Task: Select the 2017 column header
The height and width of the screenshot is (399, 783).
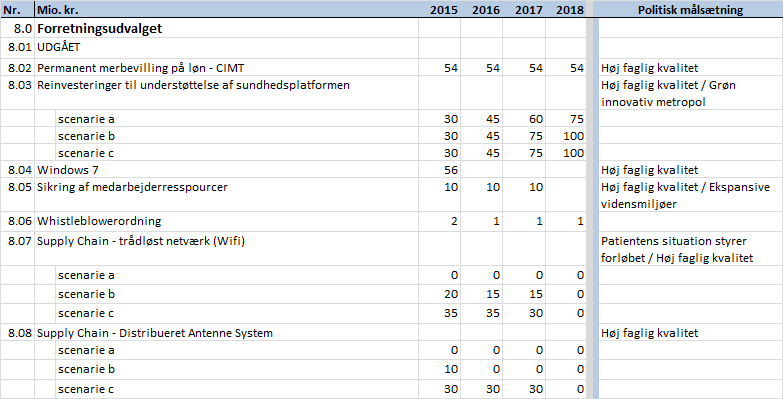Action: click(524, 9)
